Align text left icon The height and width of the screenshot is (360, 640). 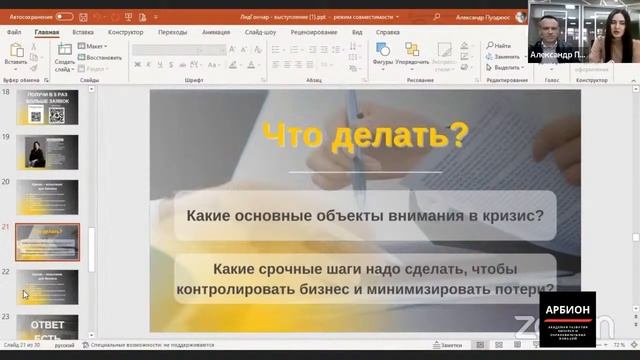click(x=276, y=65)
